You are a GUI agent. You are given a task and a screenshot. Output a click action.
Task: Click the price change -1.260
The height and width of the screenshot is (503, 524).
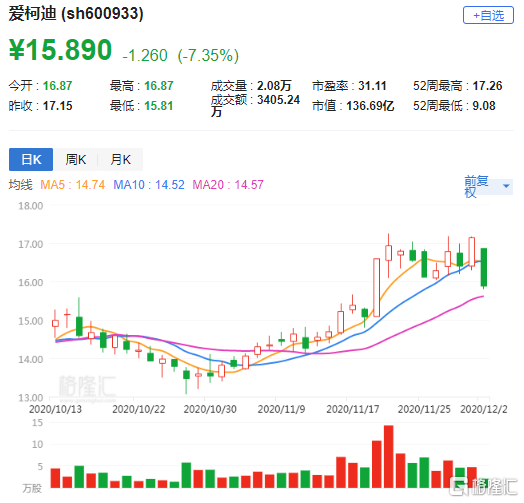click(145, 55)
